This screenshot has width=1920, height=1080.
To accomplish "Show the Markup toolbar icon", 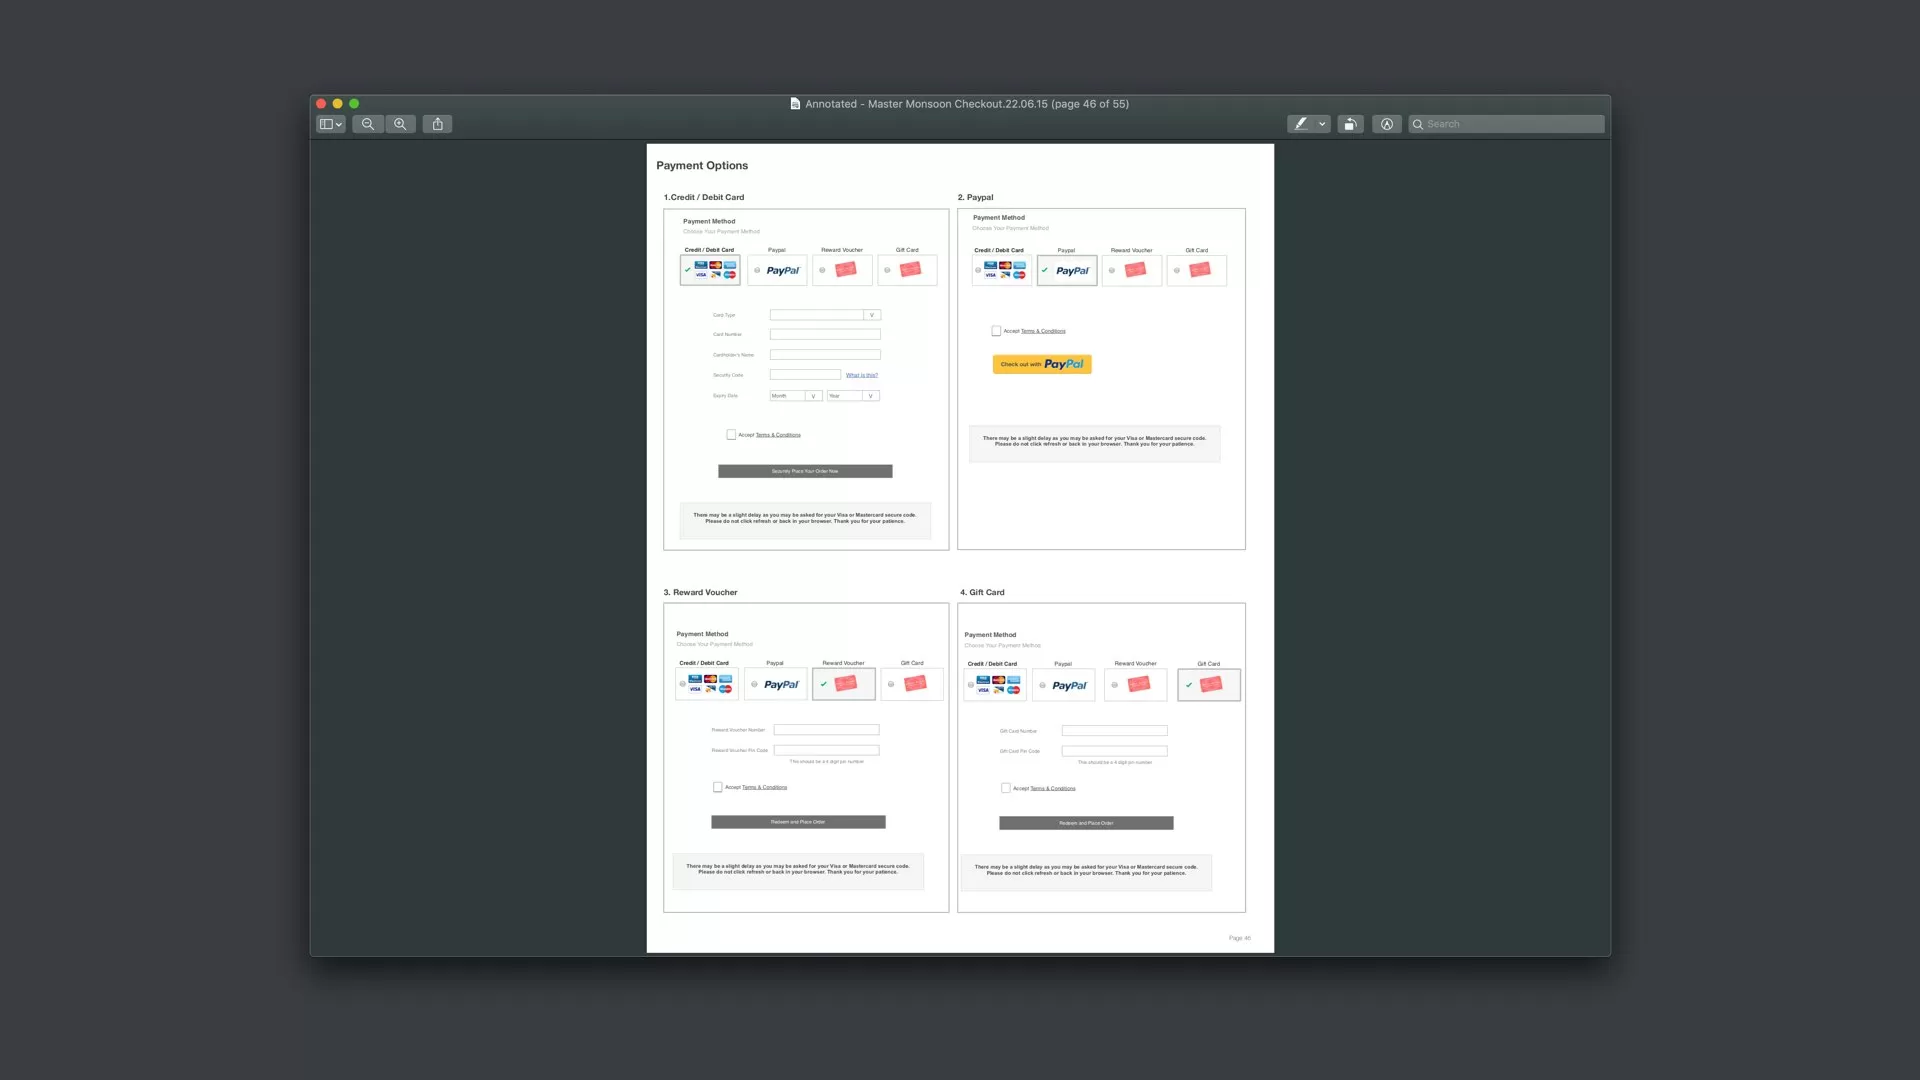I will click(1386, 124).
